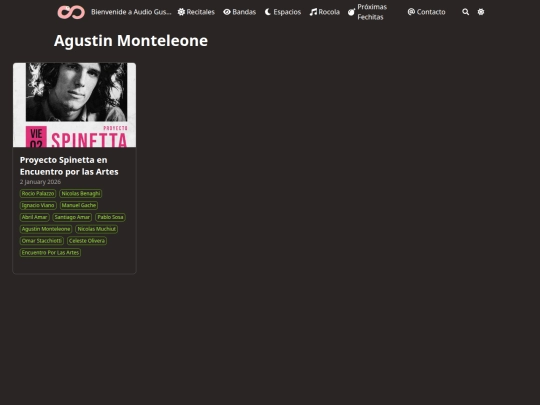Select the Agustin Monteleone tag
540x405 pixels.
[46, 229]
